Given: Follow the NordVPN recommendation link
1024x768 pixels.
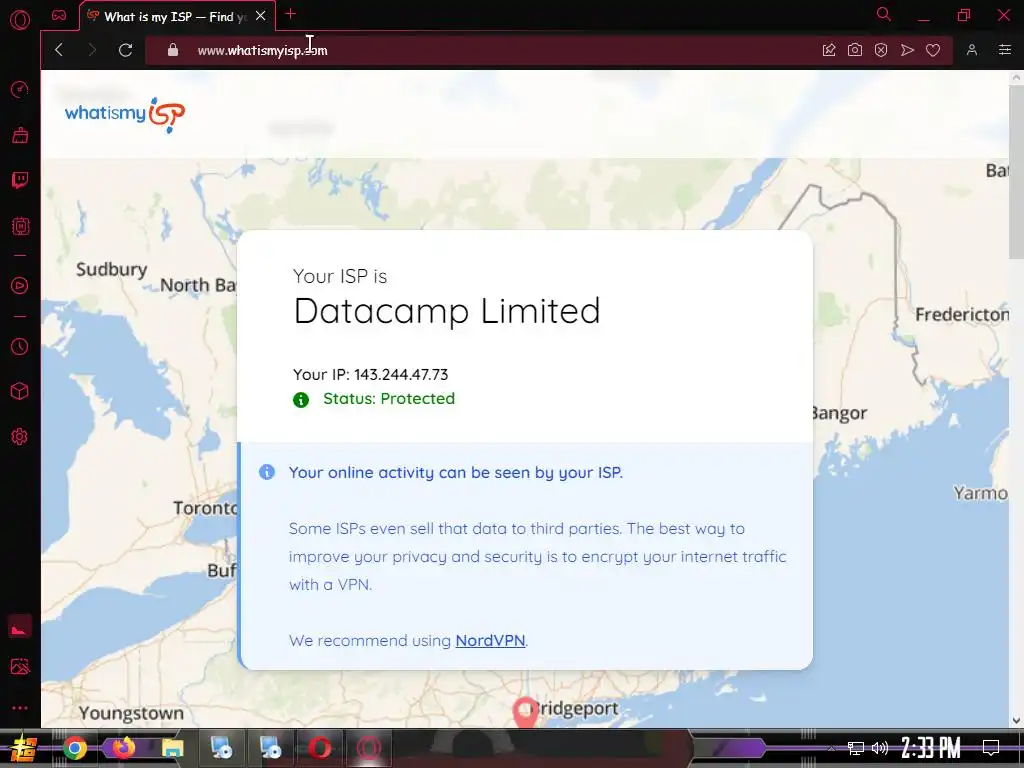Looking at the screenshot, I should pyautogui.click(x=490, y=641).
